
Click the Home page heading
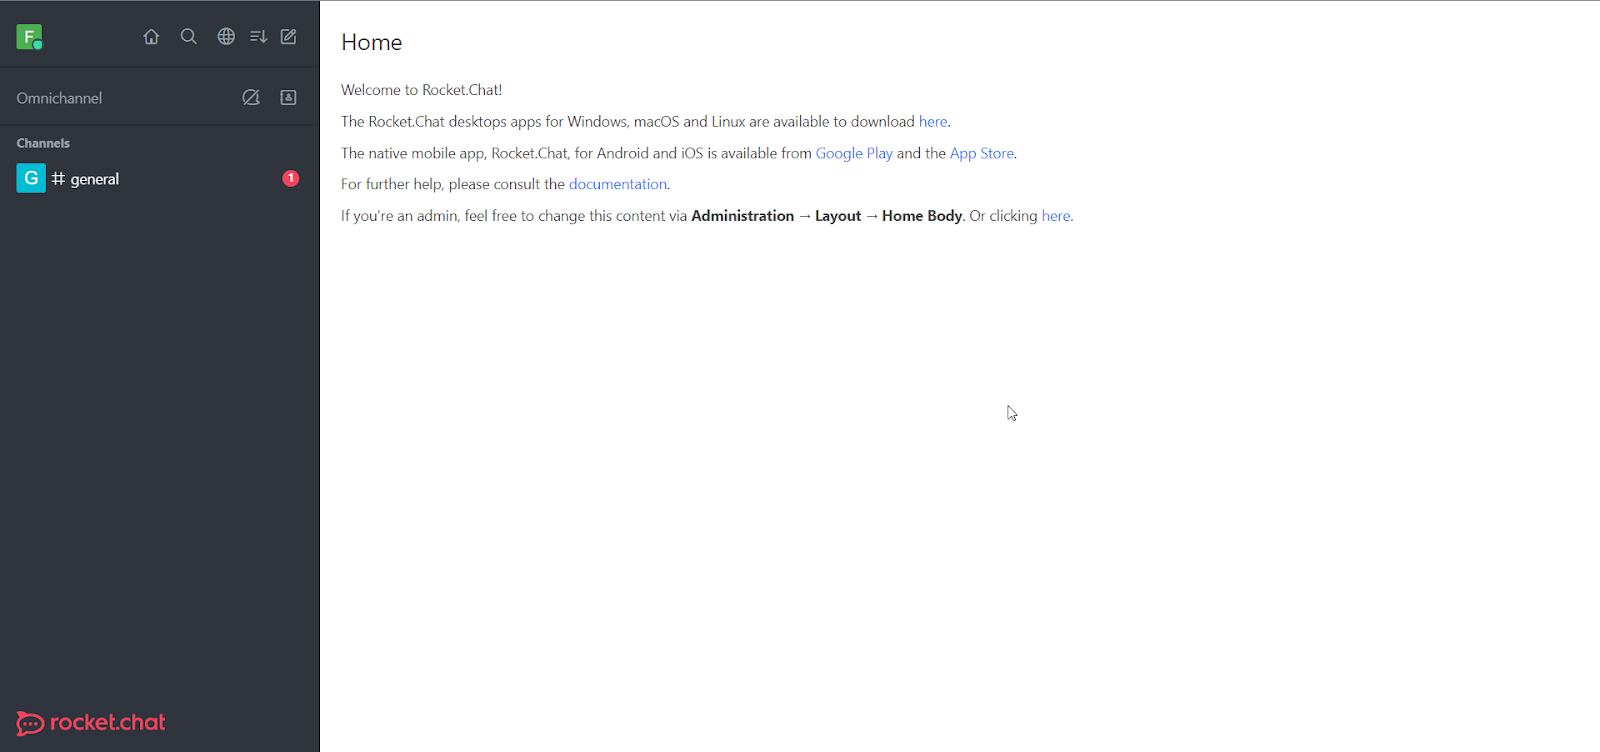pos(372,42)
